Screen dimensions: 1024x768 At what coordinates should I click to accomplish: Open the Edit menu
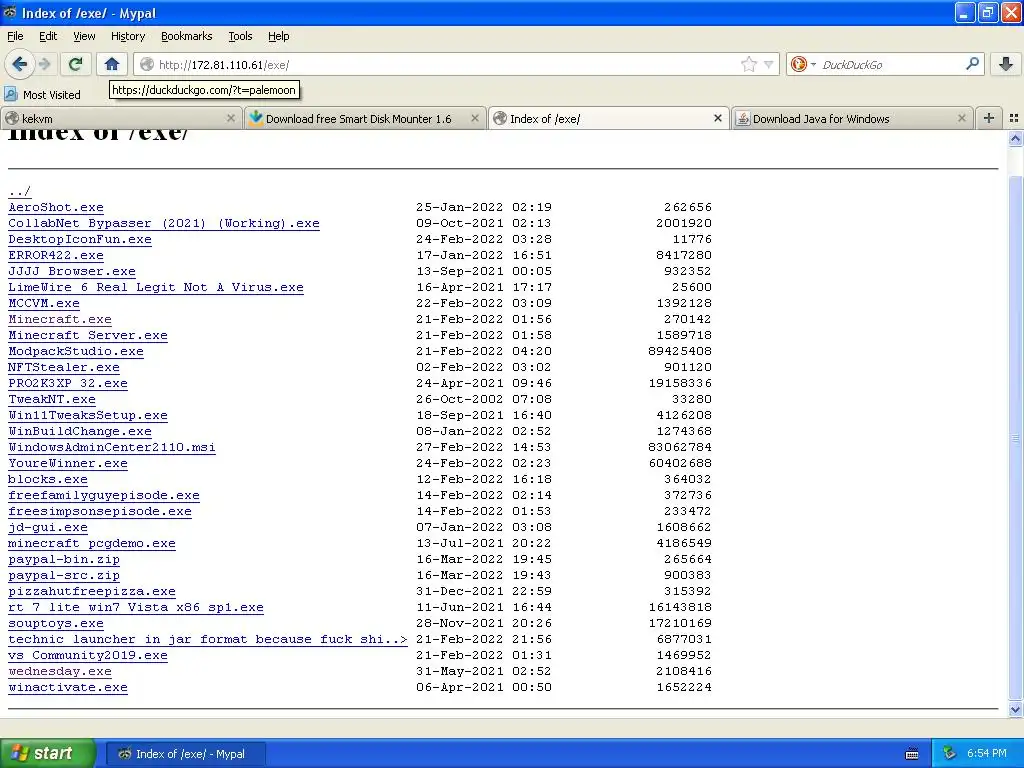(x=48, y=36)
